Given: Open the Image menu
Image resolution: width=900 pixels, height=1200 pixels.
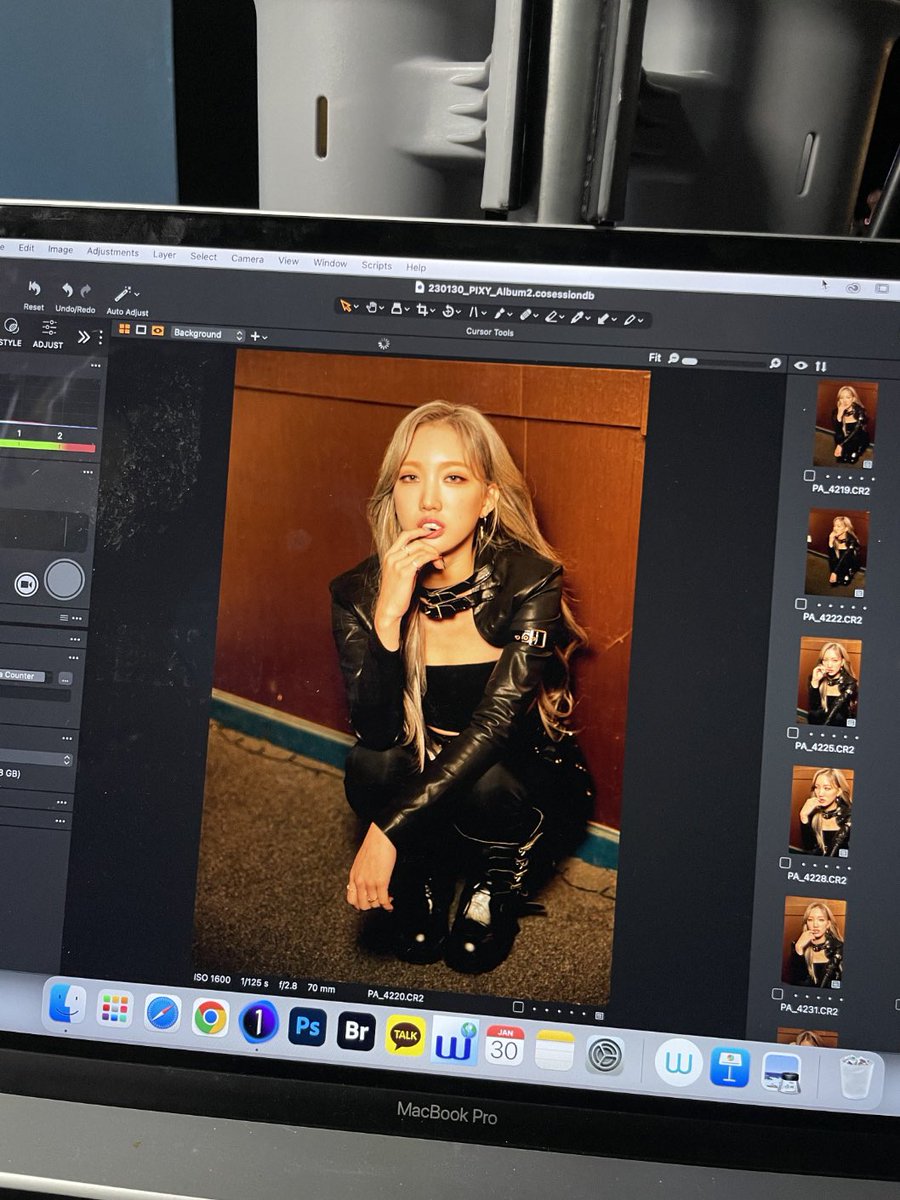Looking at the screenshot, I should tap(60, 250).
